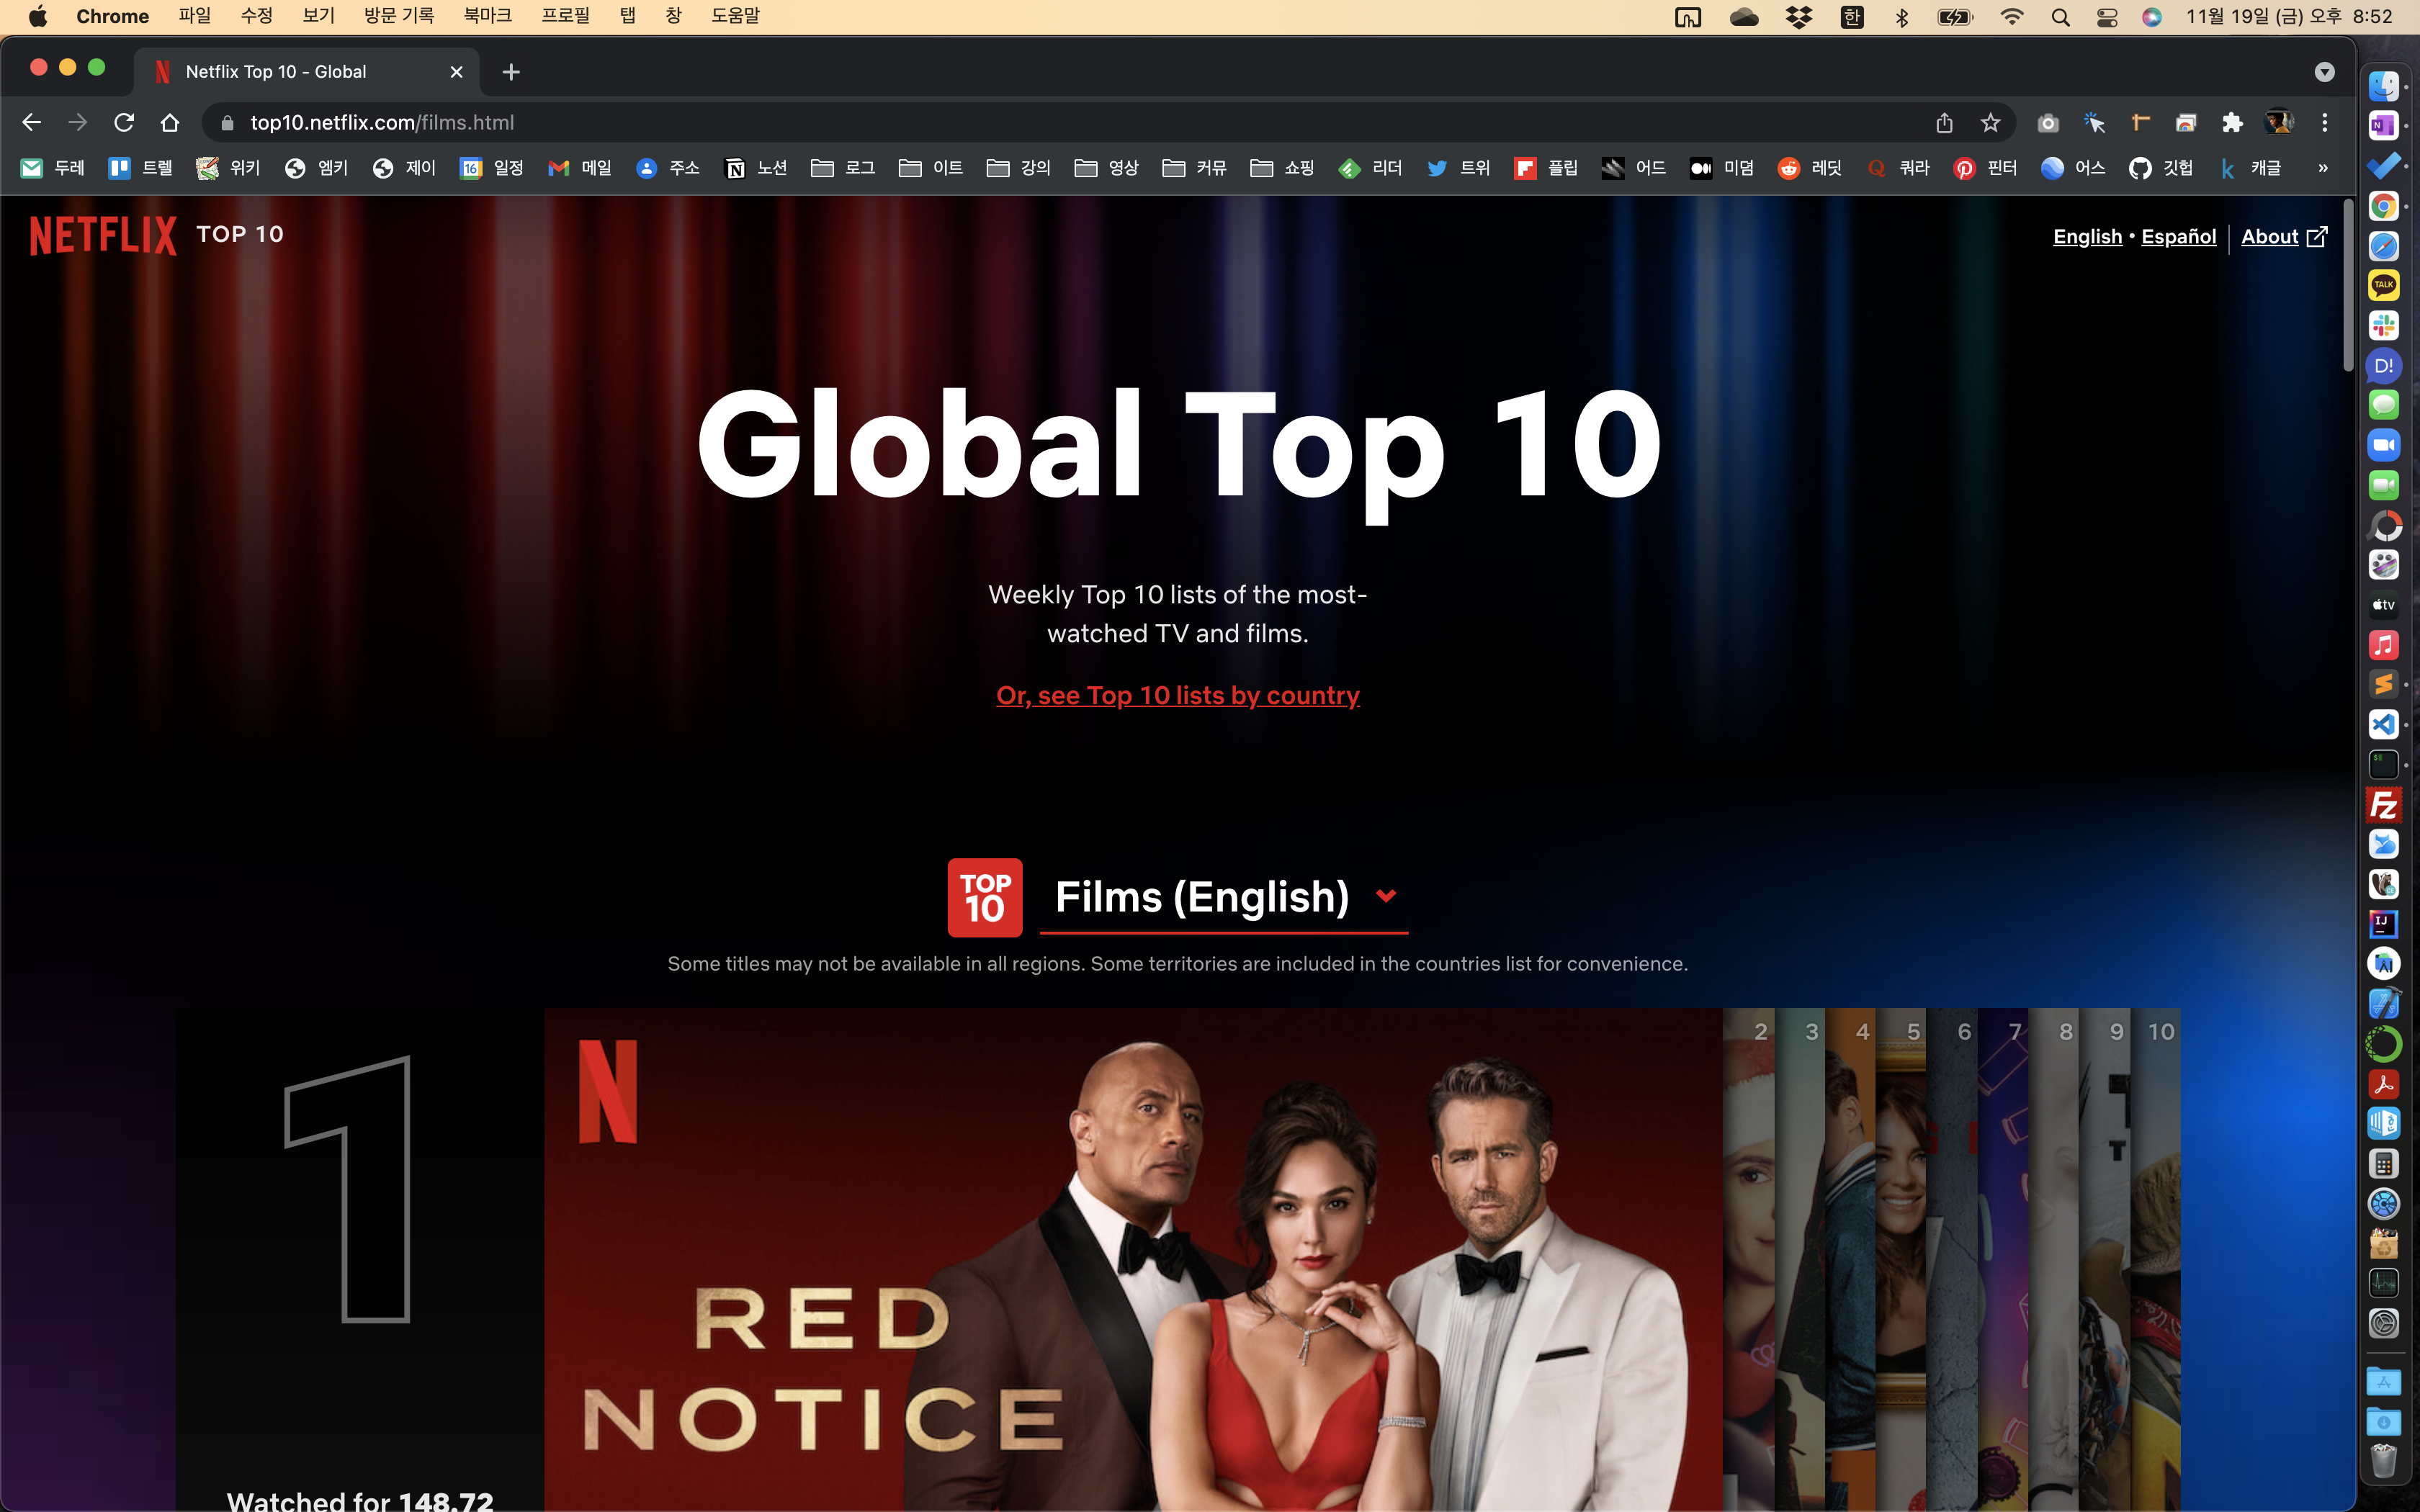
Task: Click the share icon in address bar
Action: click(1944, 123)
